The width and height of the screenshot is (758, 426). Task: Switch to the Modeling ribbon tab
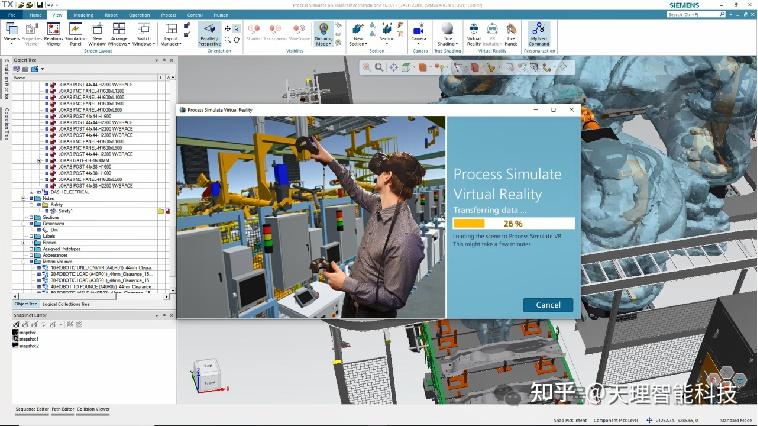click(x=84, y=15)
